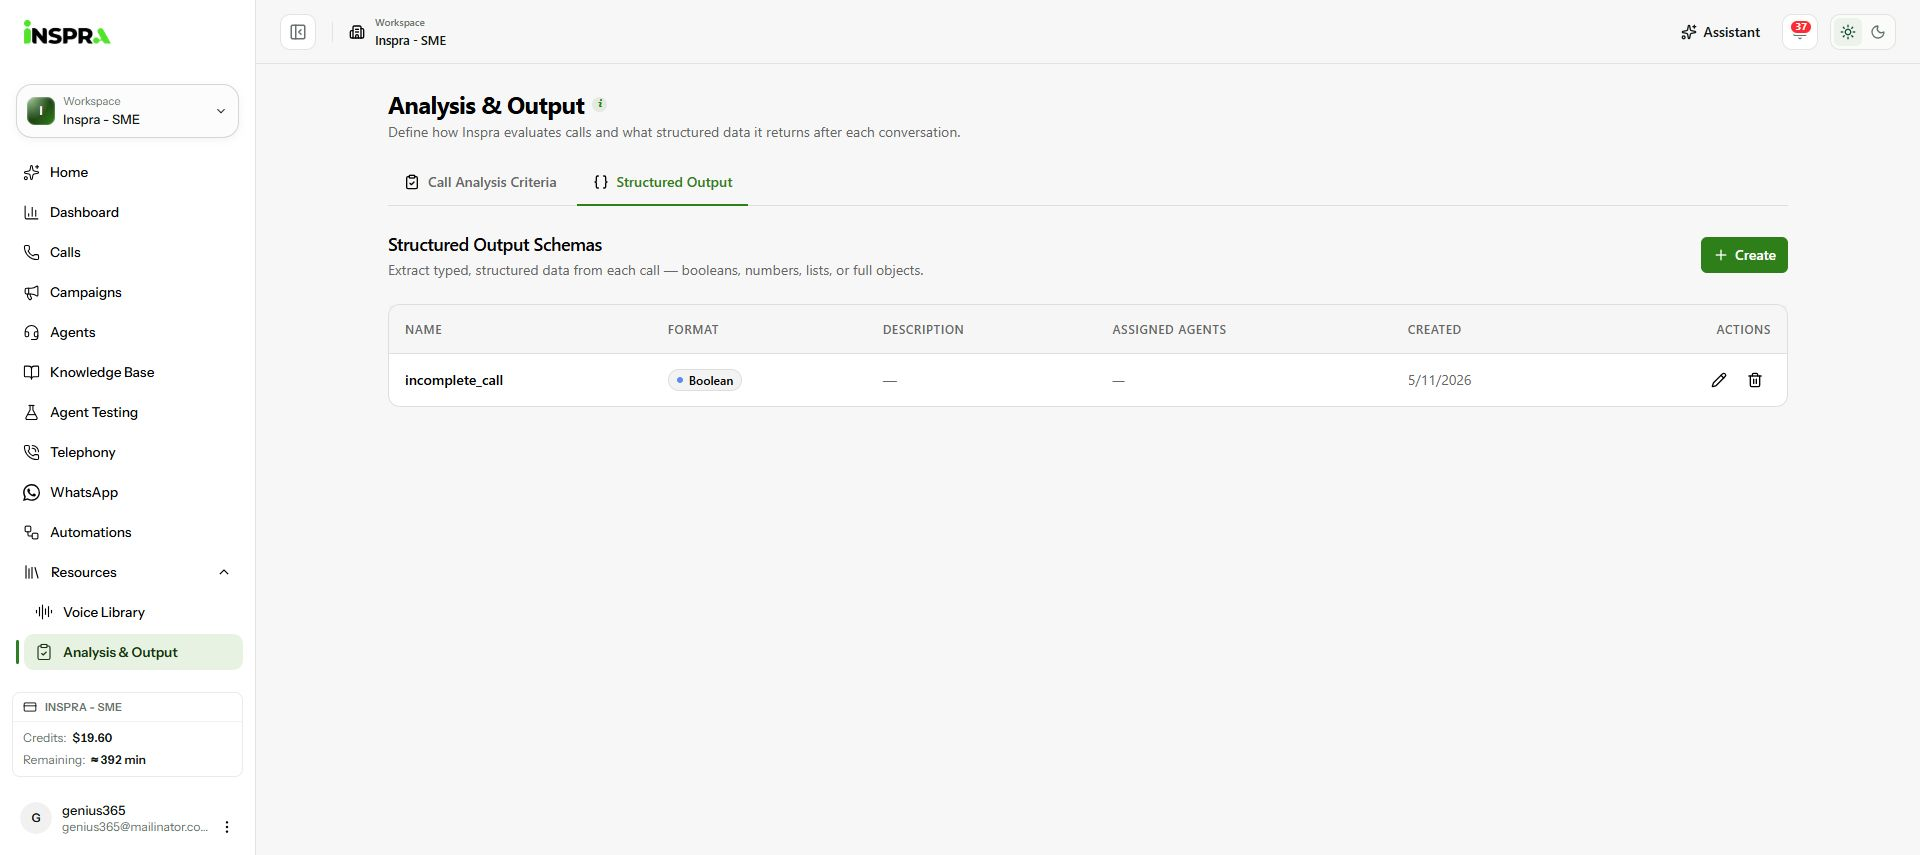Edit the incomplete_call schema with pencil icon
Image resolution: width=1920 pixels, height=855 pixels.
1719,380
